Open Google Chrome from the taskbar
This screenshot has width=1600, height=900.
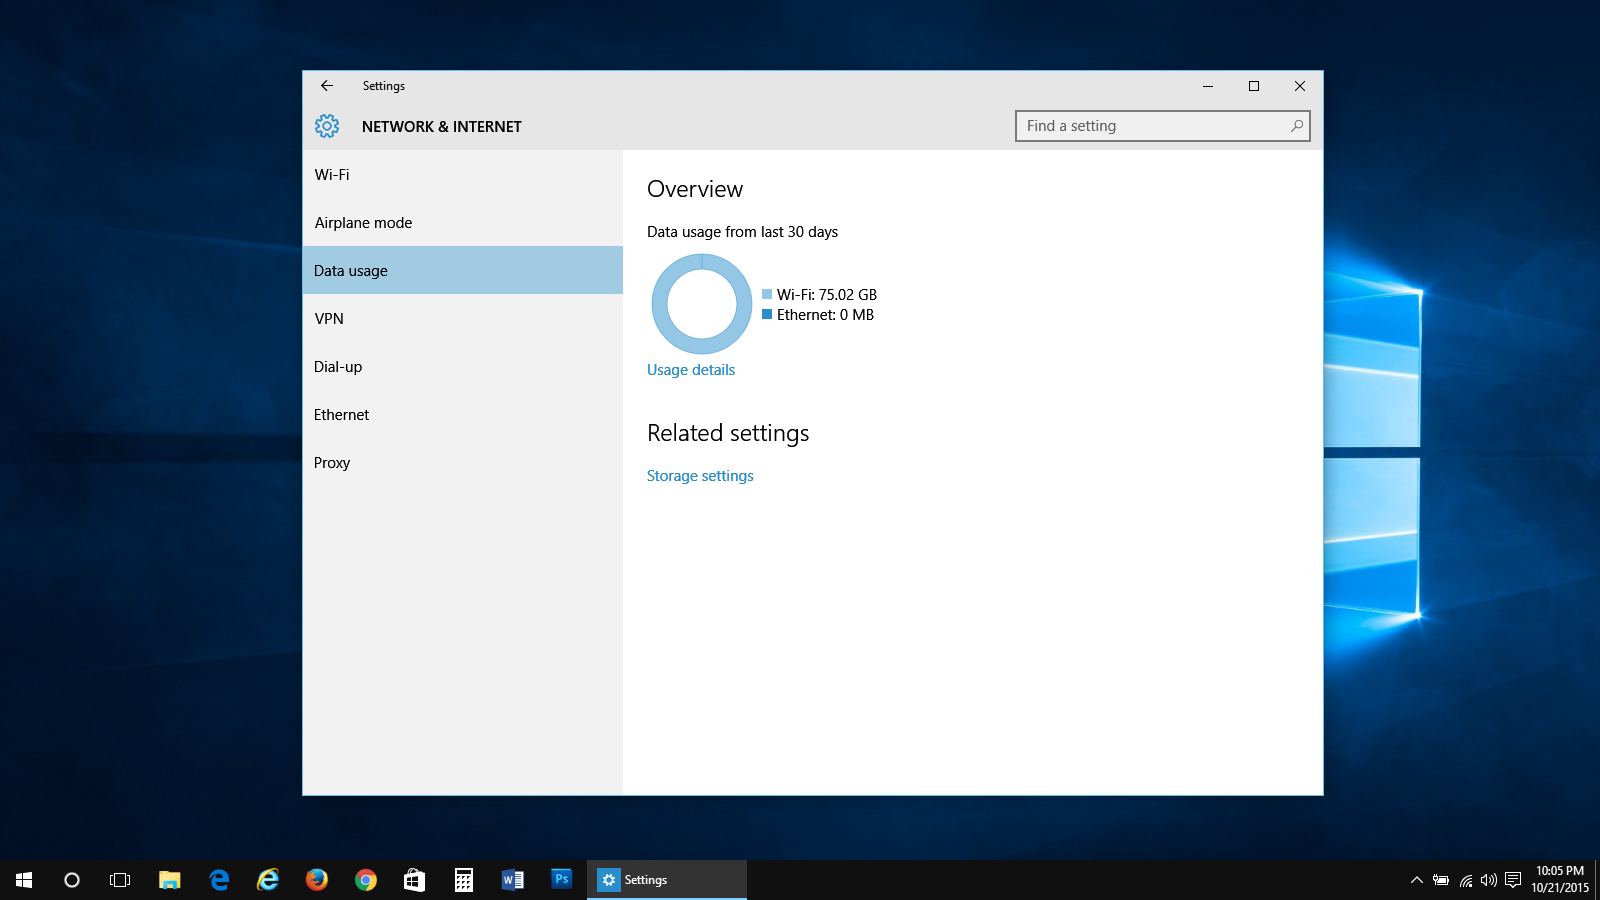click(x=366, y=880)
